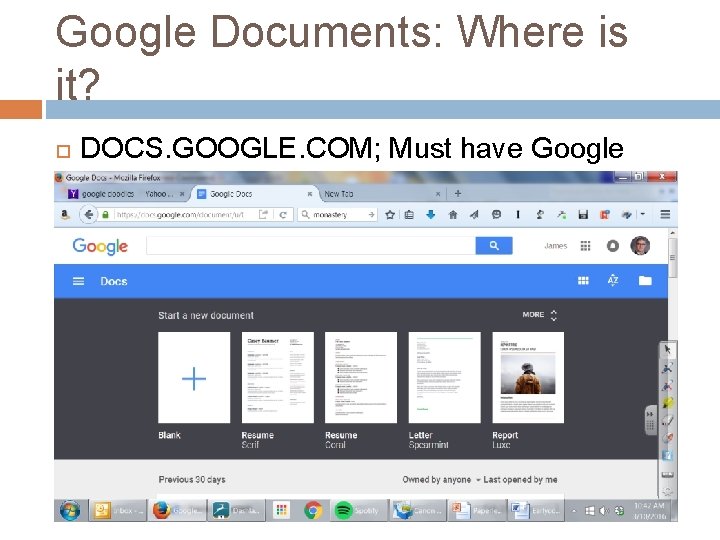The height and width of the screenshot is (540, 720).
Task: Bookmark this page with star icon
Action: tap(390, 214)
